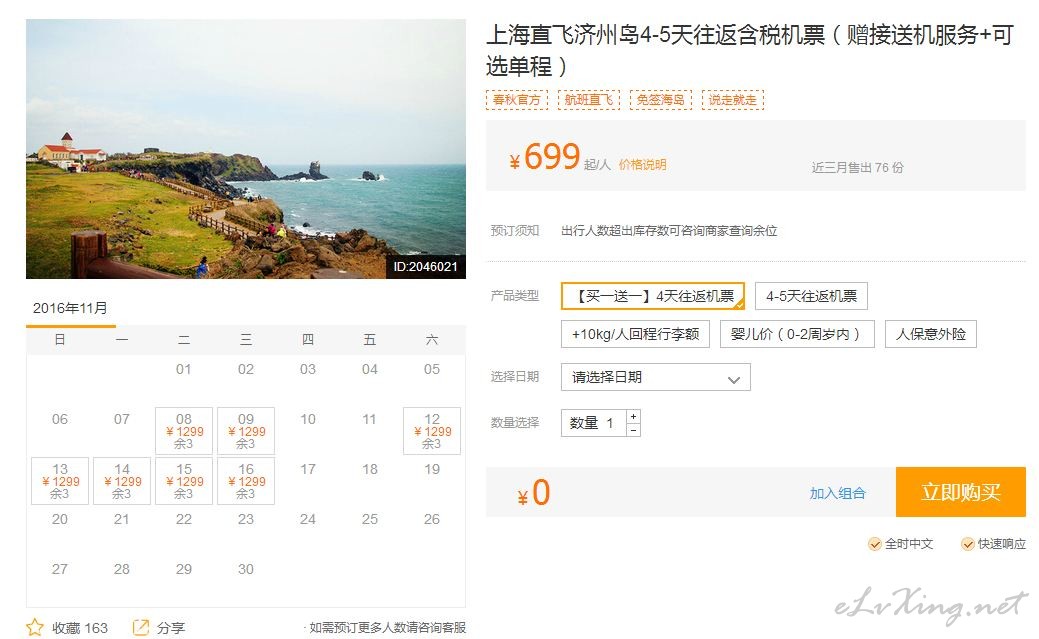Viewport: 1039px width, 639px height.
Task: Choose 人保意外险 option
Action: coord(931,334)
